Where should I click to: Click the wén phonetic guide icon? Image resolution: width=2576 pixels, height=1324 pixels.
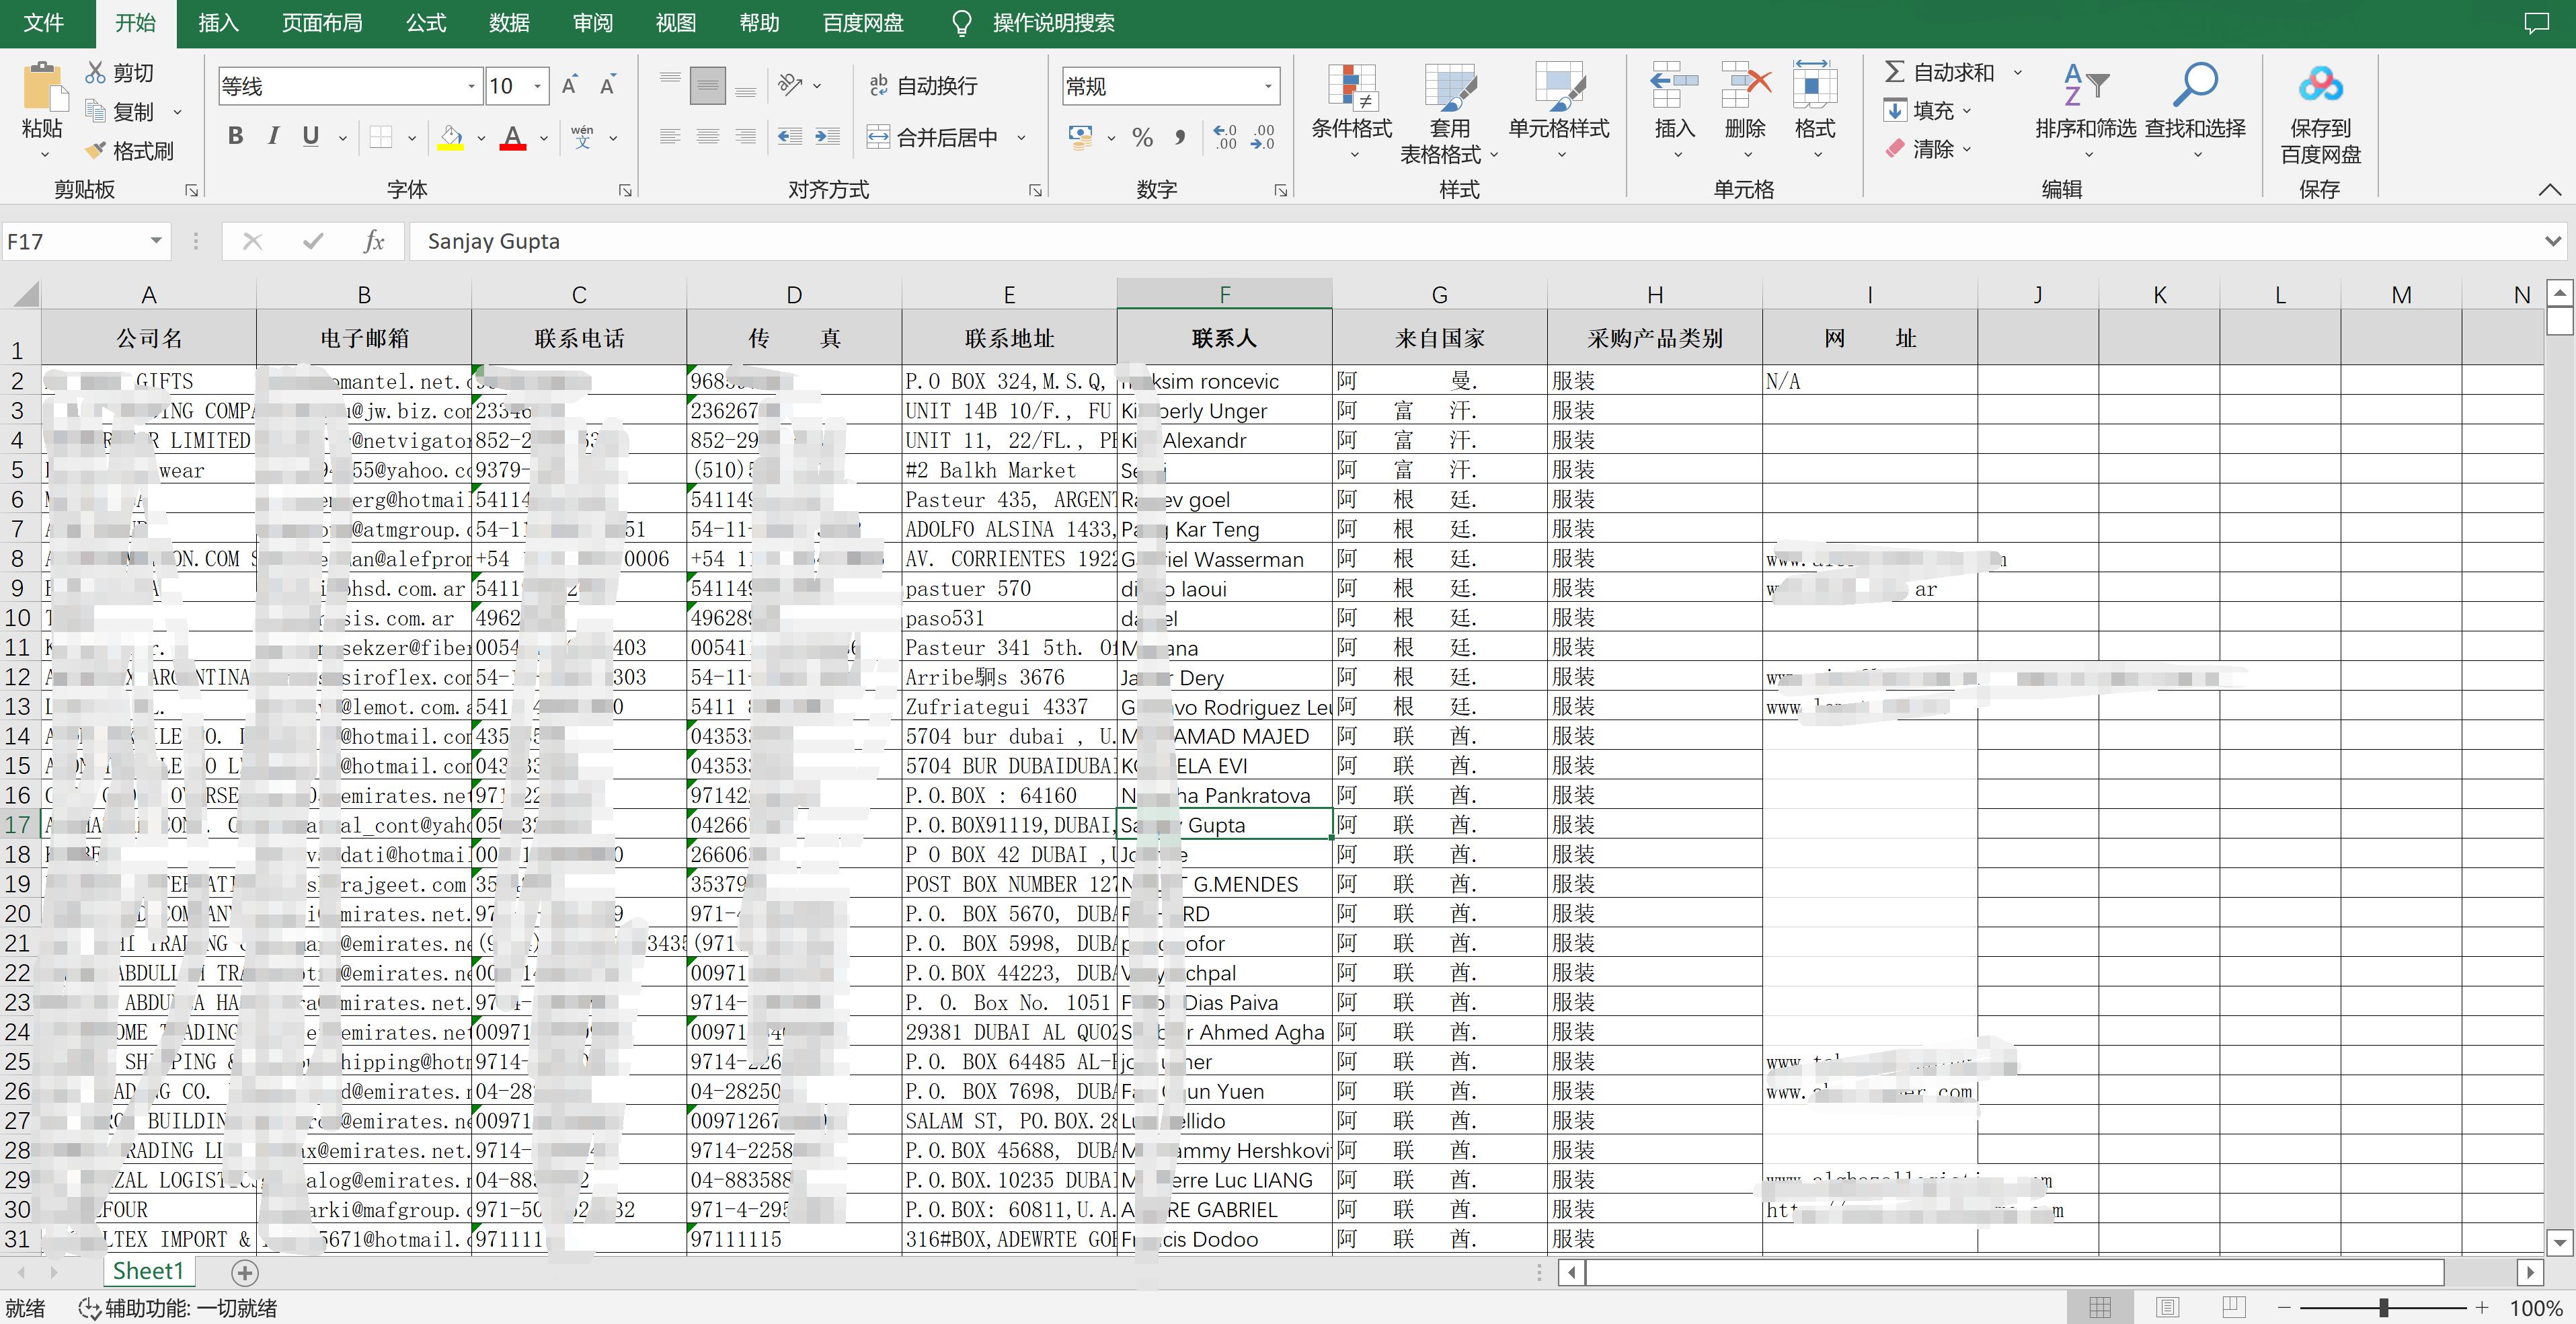point(582,137)
